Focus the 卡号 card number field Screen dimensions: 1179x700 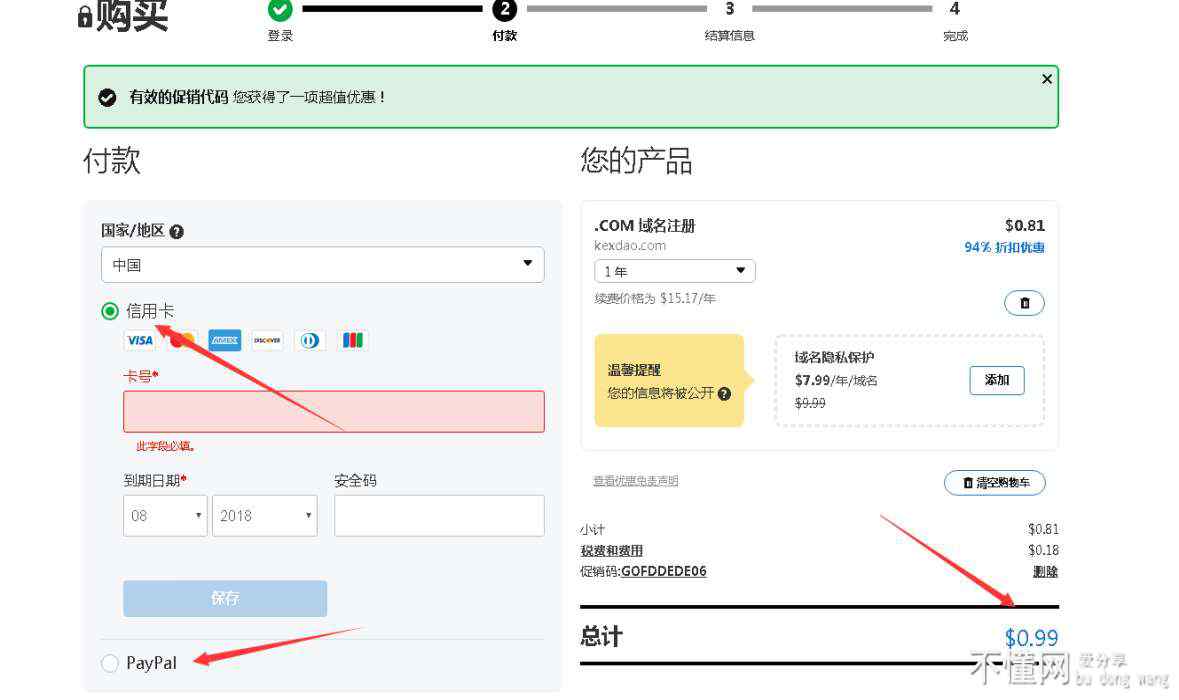pos(334,411)
